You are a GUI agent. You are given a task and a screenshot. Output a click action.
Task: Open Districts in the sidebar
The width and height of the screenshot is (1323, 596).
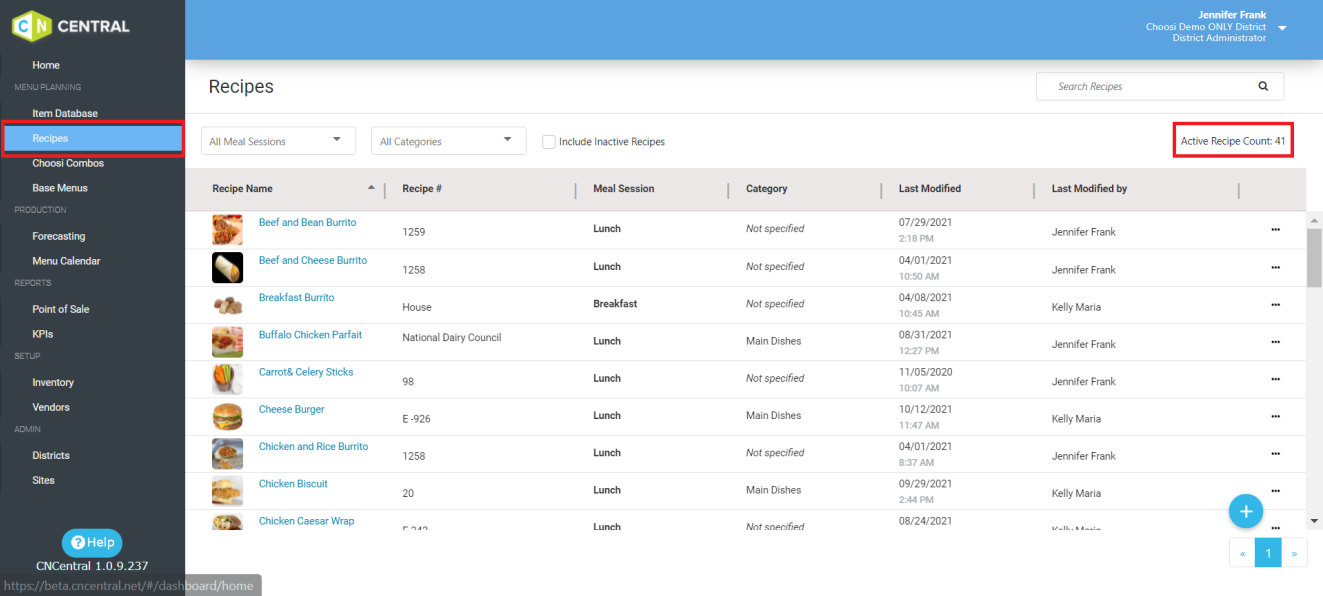pyautogui.click(x=51, y=456)
